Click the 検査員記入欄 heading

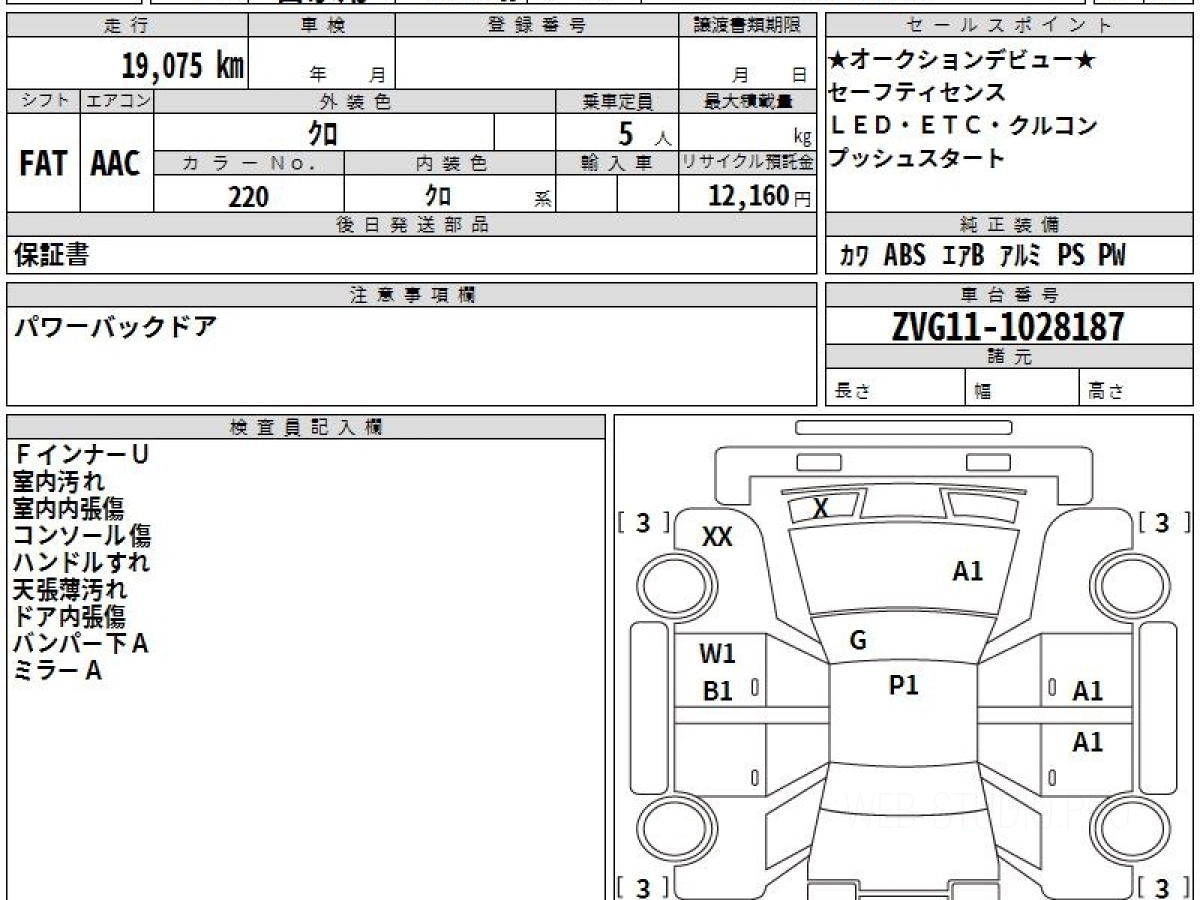click(306, 427)
